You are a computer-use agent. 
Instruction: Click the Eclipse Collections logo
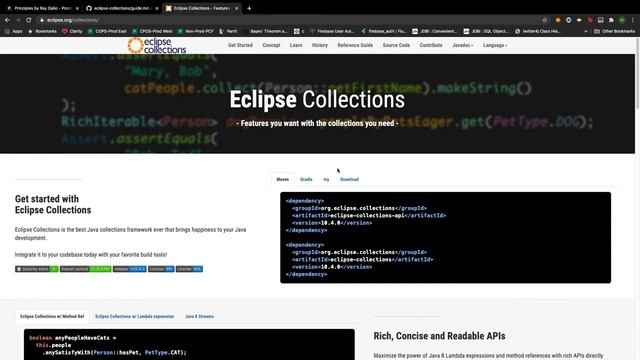tap(157, 45)
